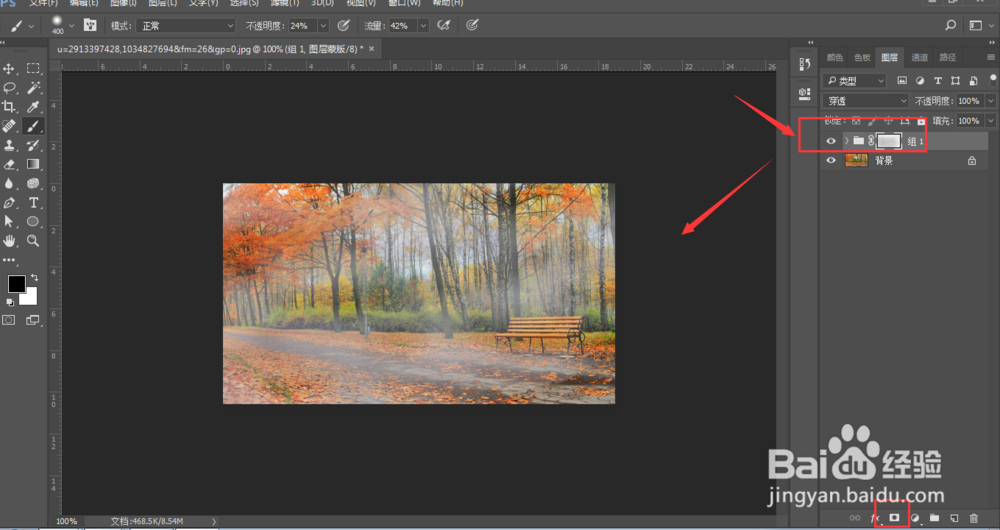Select the Blur tool
The height and width of the screenshot is (530, 1000).
[9, 183]
